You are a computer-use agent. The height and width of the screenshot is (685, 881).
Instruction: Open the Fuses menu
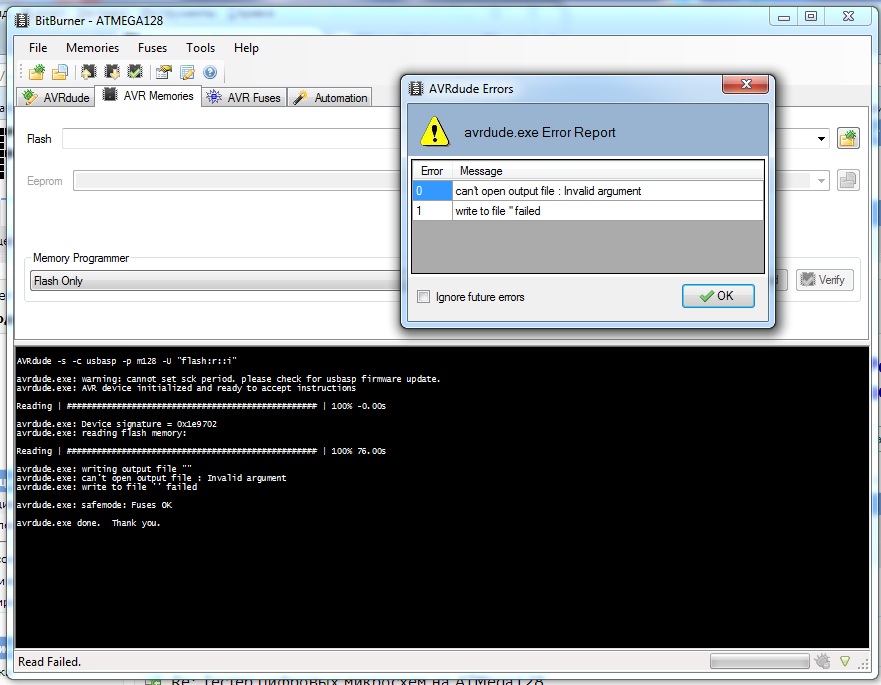[152, 48]
